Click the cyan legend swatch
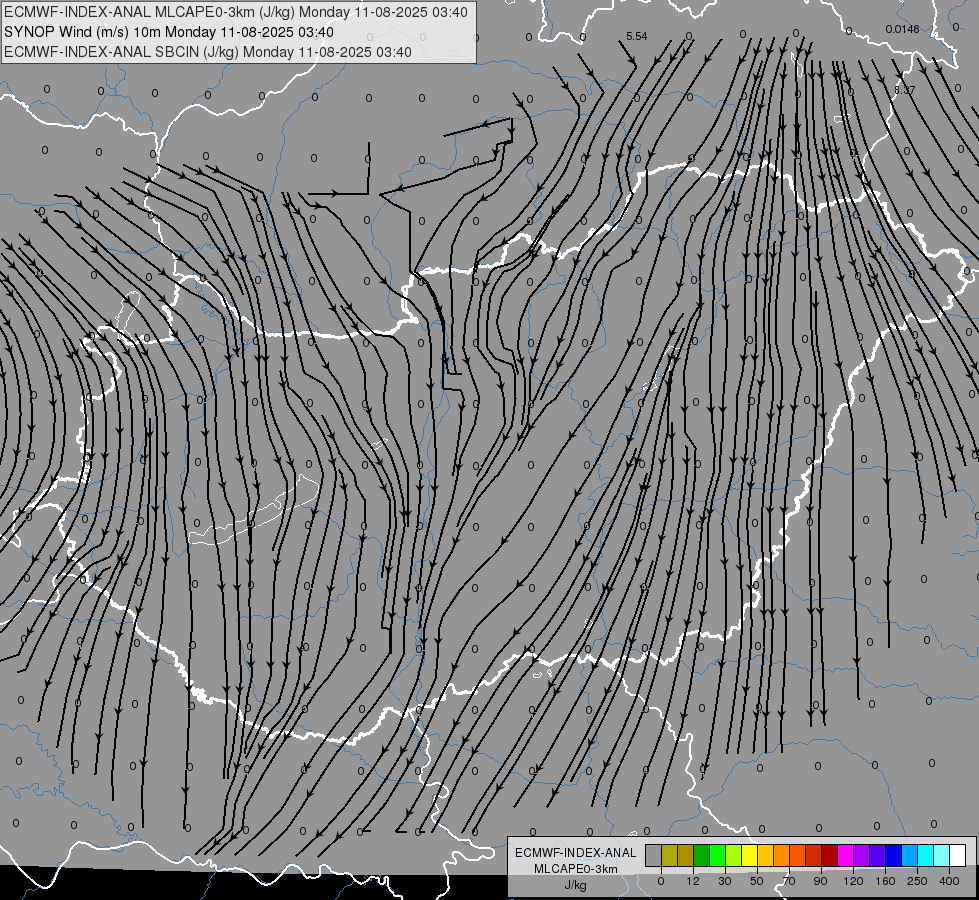This screenshot has width=979, height=900. pyautogui.click(x=924, y=855)
